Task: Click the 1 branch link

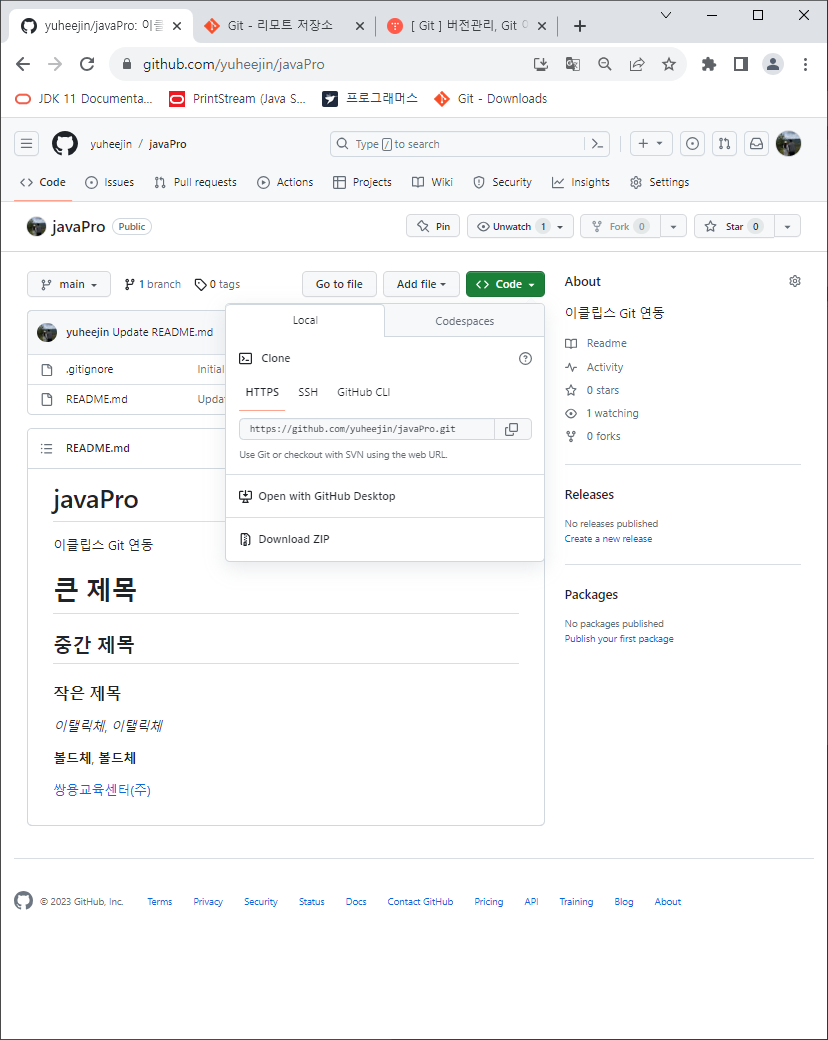Action: [x=153, y=284]
